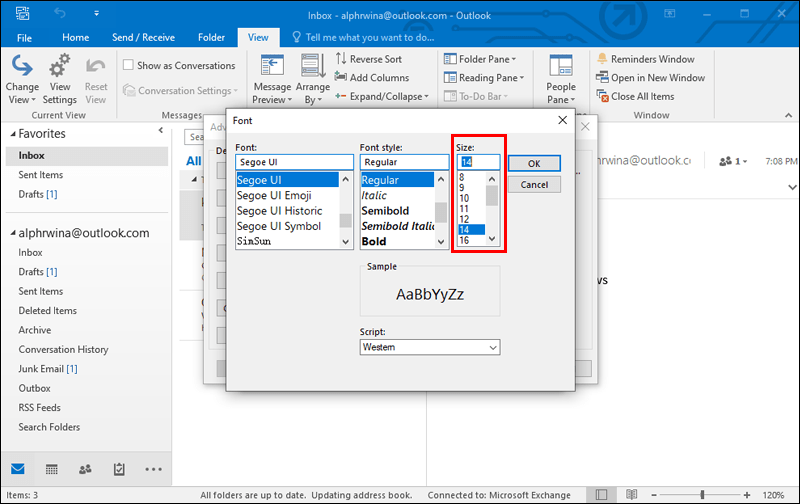
Task: Open the Reading Pane menu
Action: click(484, 78)
